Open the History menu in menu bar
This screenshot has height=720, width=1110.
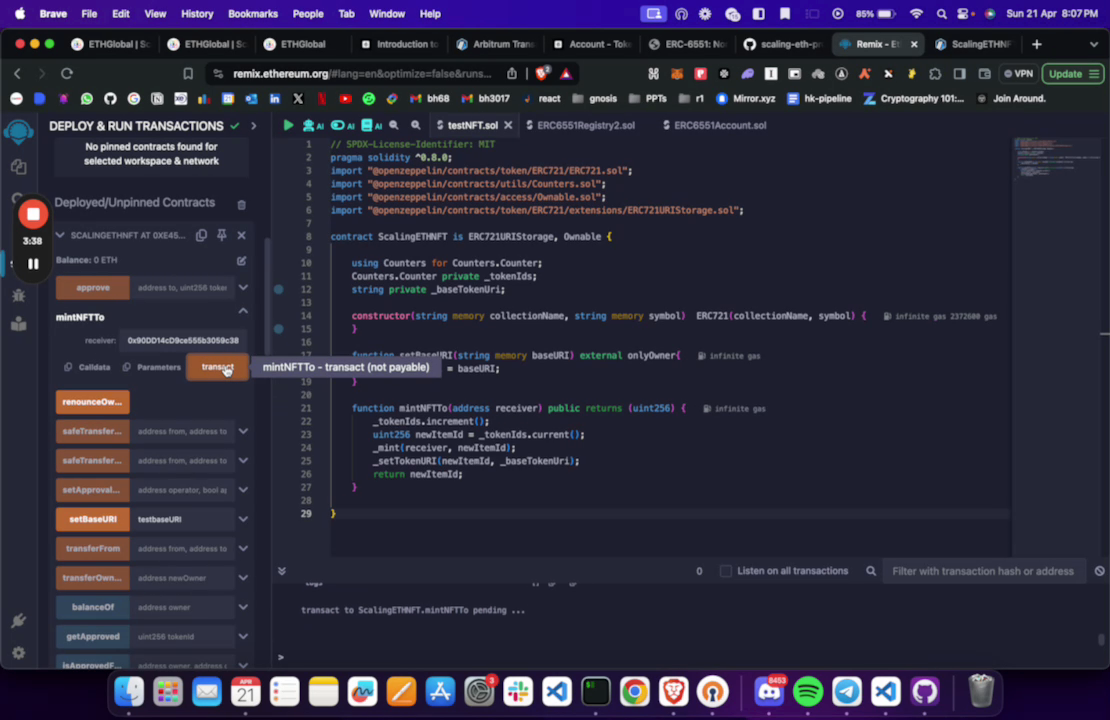tap(197, 13)
